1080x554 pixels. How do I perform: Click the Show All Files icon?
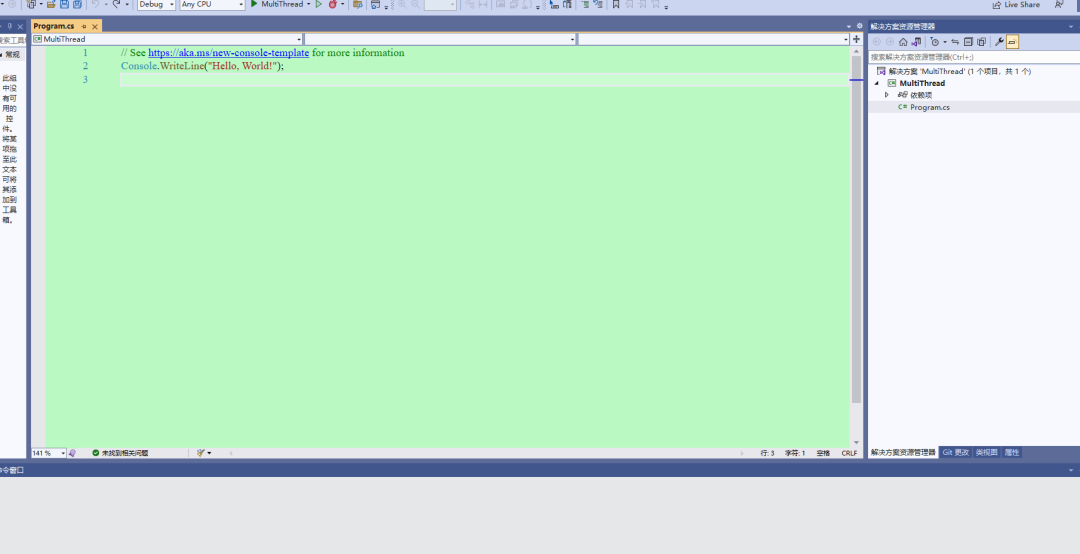click(982, 42)
